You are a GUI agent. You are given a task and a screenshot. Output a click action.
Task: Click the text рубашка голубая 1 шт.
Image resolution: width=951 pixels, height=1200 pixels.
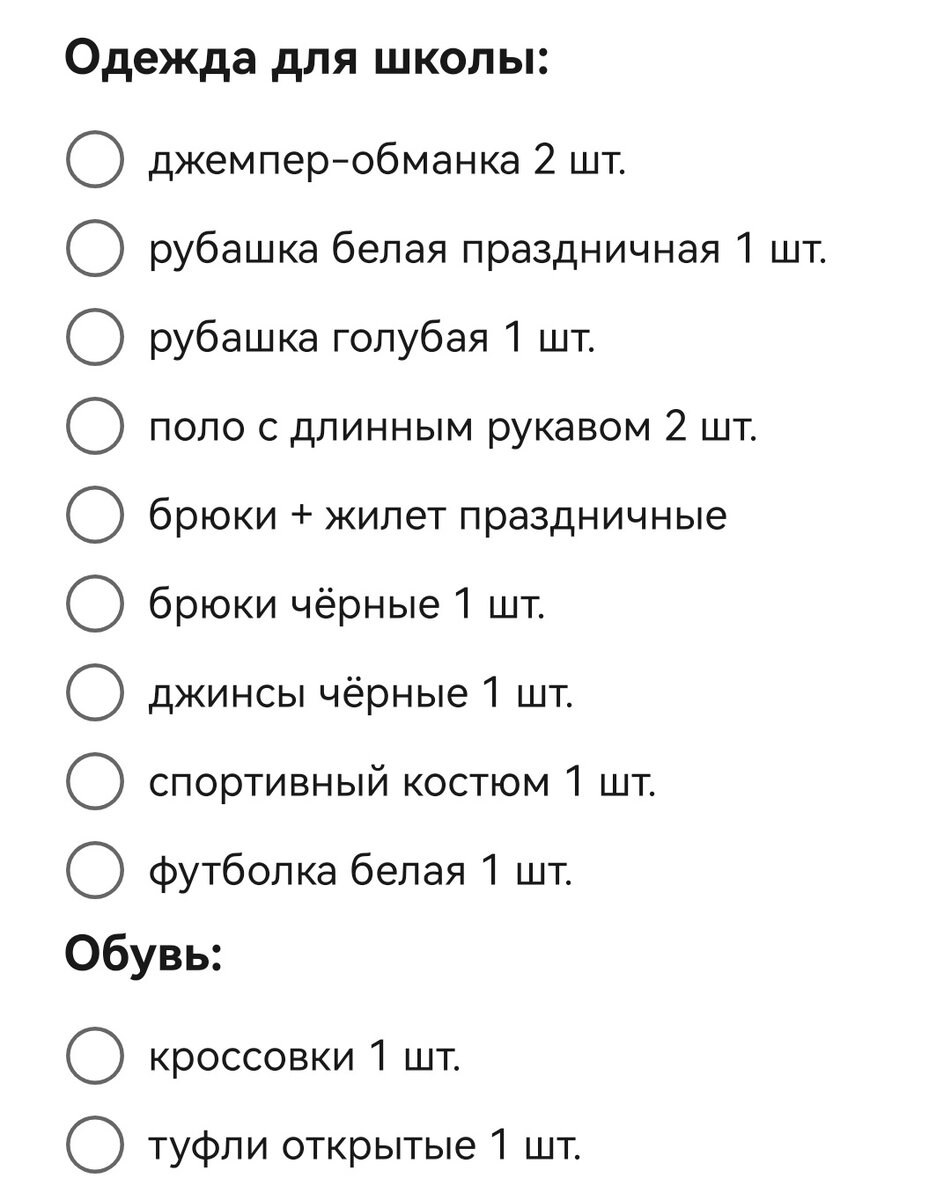coord(372,338)
